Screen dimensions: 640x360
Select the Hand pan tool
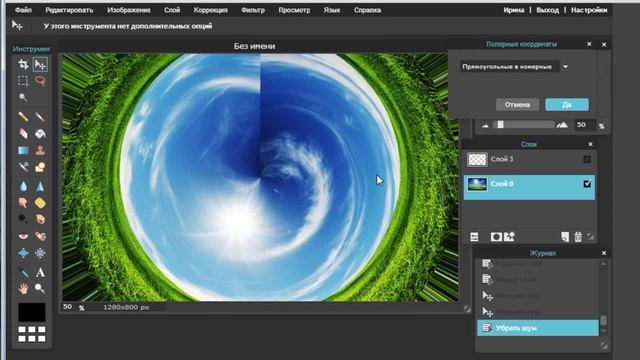[23, 289]
